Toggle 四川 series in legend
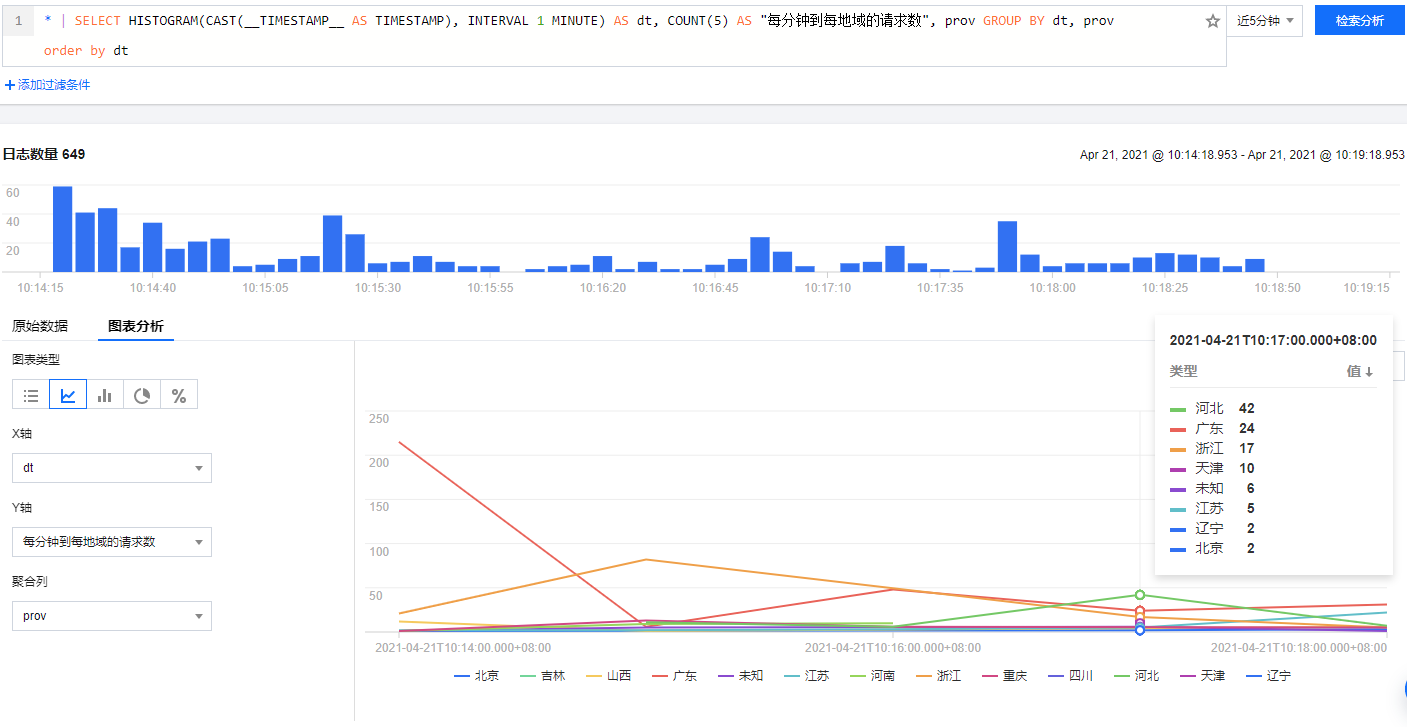The height and width of the screenshot is (727, 1407). (x=1070, y=676)
